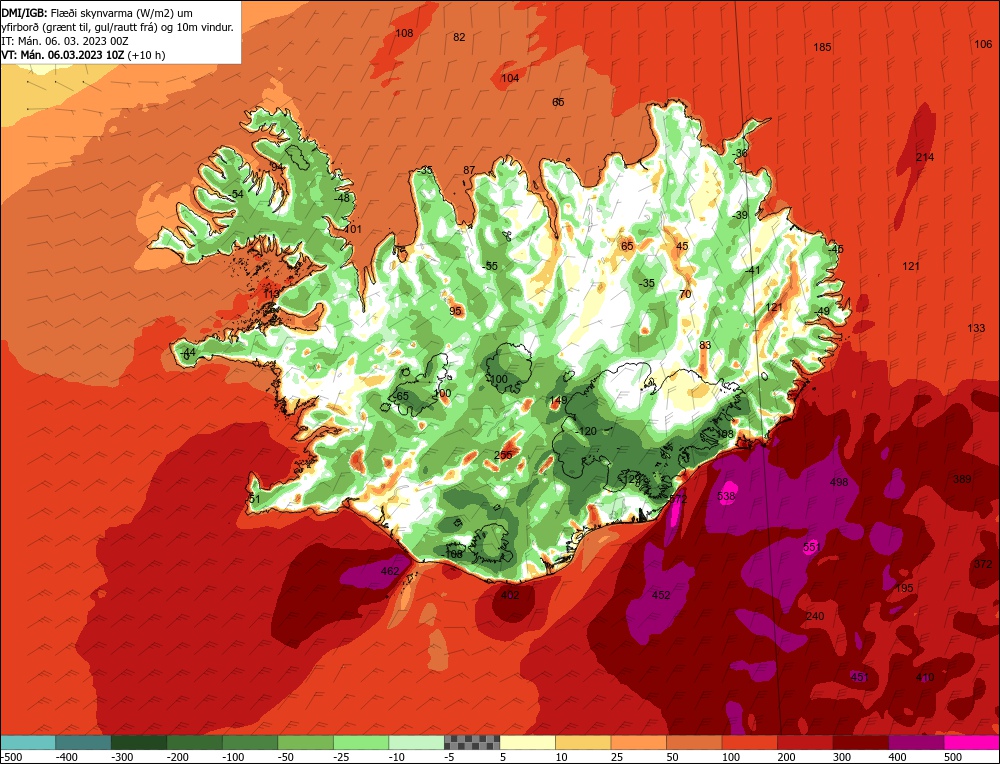The image size is (1000, 764).
Task: Click the 551 magenta peak southeast
Action: point(811,547)
